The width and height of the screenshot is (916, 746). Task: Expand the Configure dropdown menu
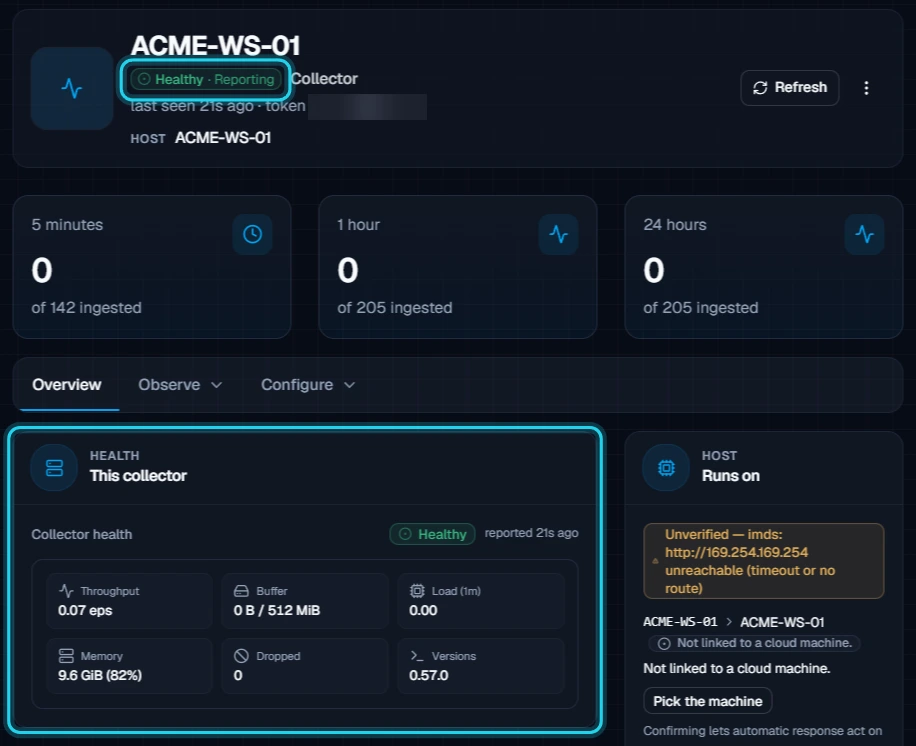tap(308, 384)
